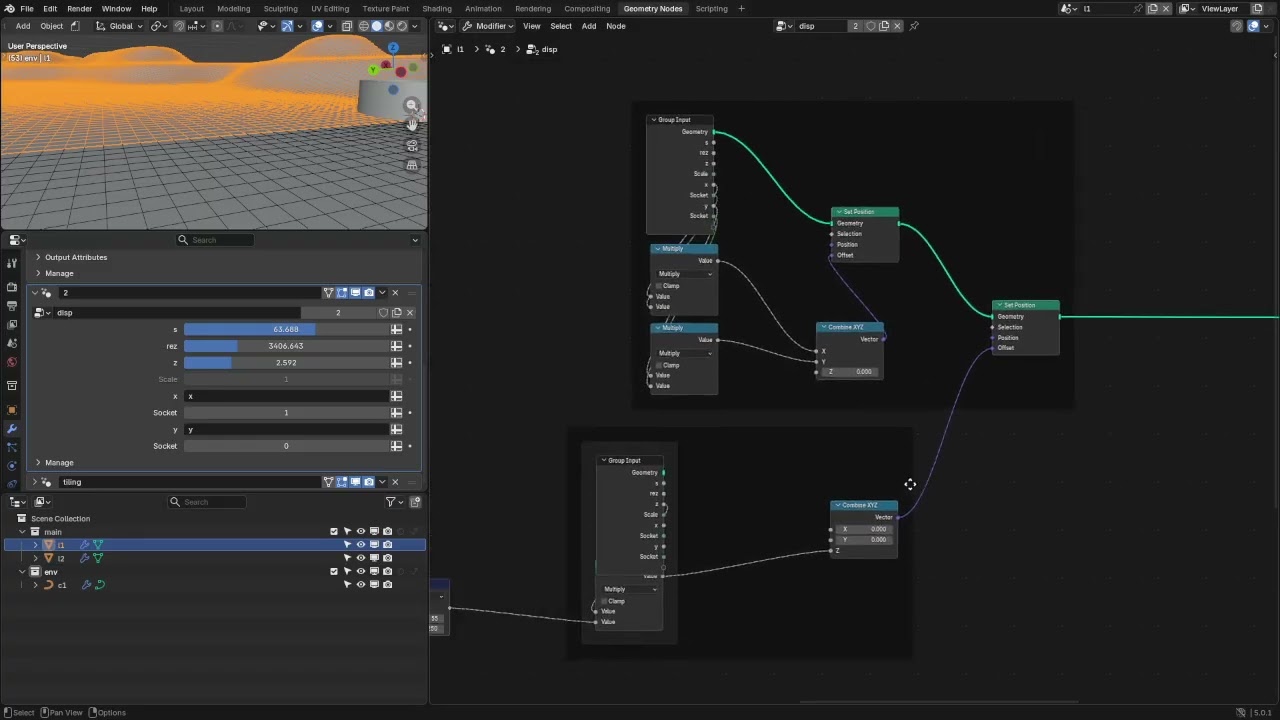Screen dimensions: 1280x720
Task: Open the Output properties tab icon
Action: pos(12,305)
